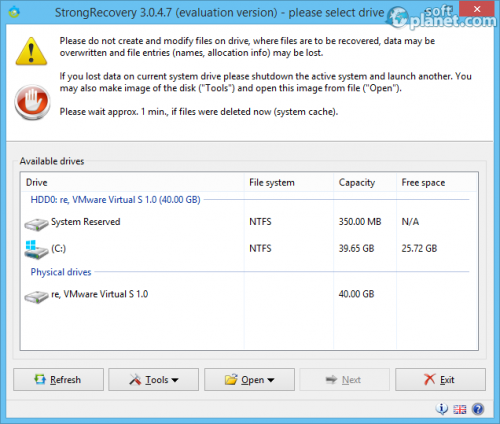Click the Capacity column header
The height and width of the screenshot is (424, 500).
click(365, 183)
